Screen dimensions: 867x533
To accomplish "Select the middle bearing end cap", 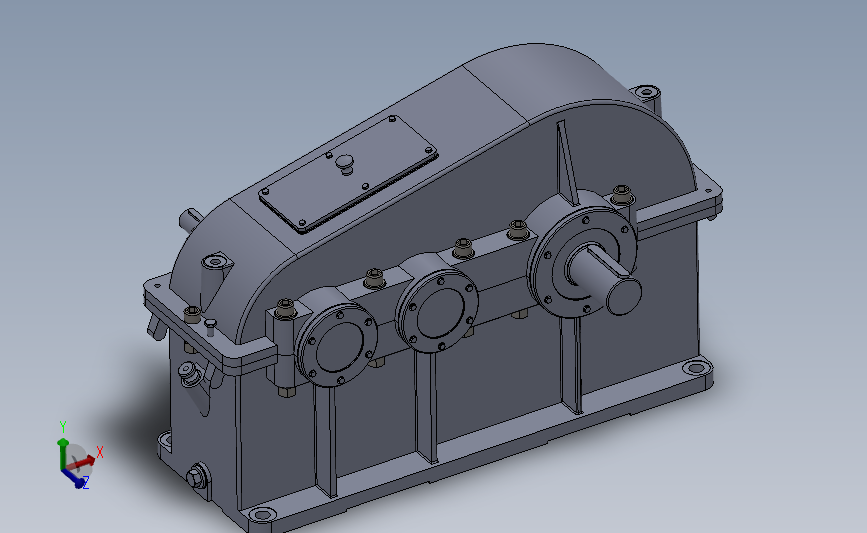I will (x=437, y=312).
